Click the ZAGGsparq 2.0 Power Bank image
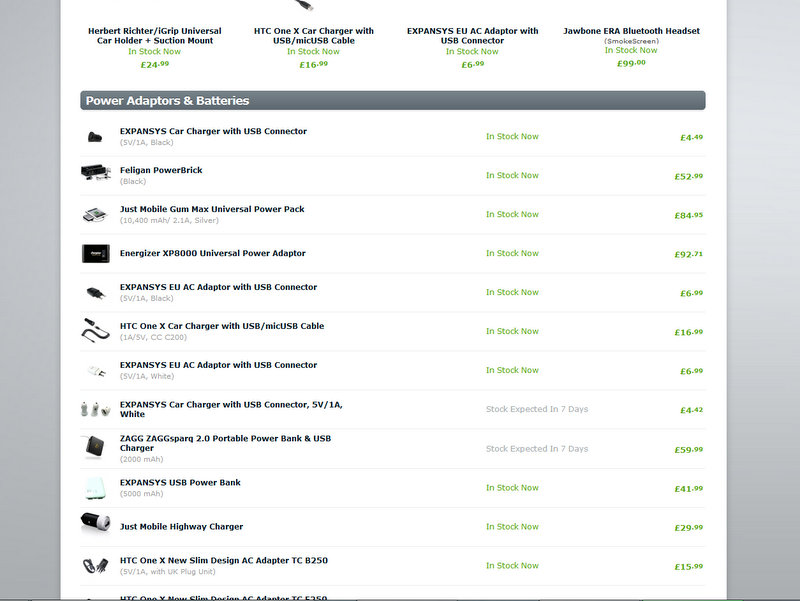The image size is (800, 601). [x=94, y=446]
